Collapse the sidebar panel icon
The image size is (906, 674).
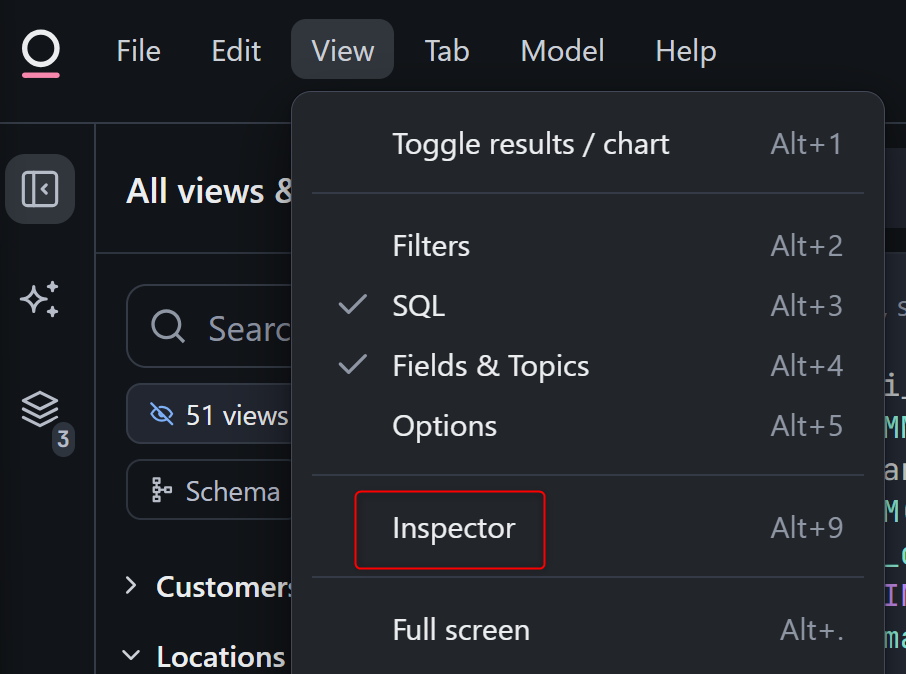(40, 189)
